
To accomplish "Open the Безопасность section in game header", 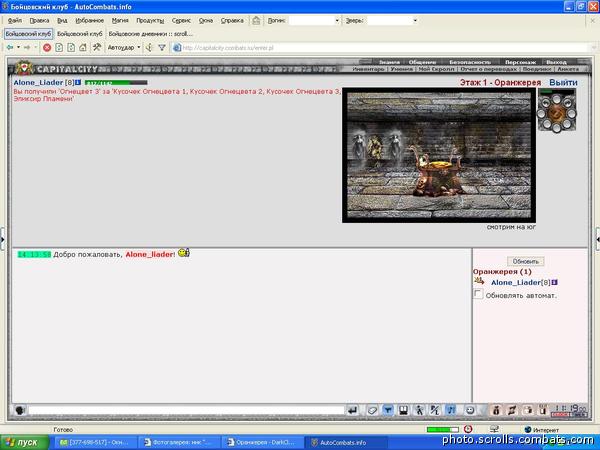I will [470, 62].
